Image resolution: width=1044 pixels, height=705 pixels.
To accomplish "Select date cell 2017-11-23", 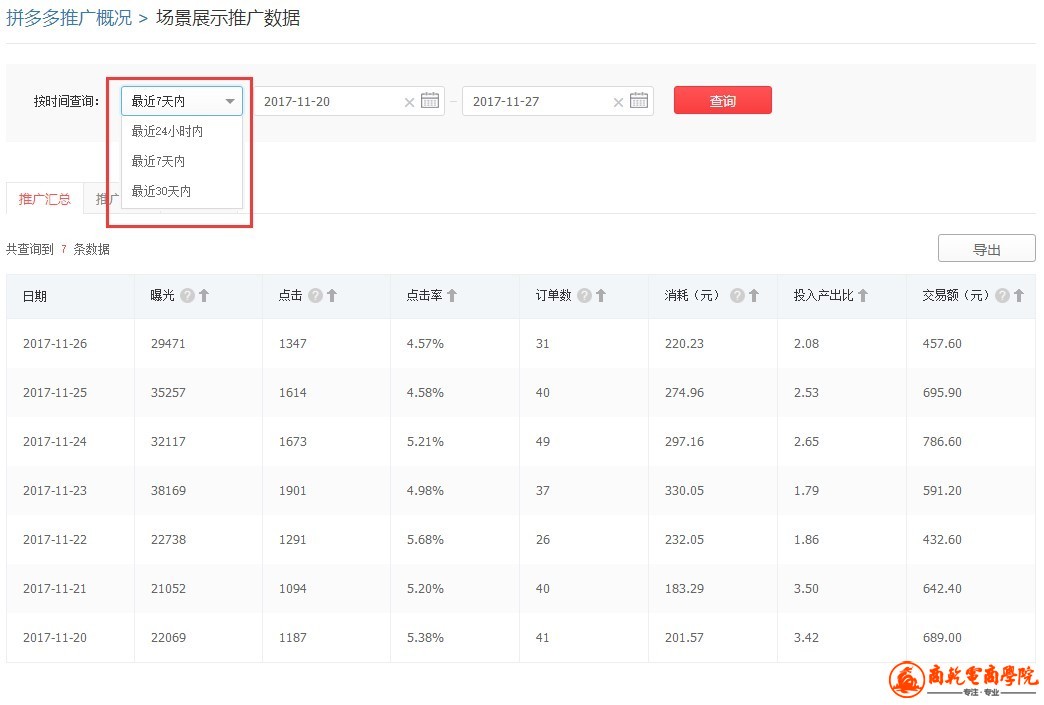I will click(55, 491).
